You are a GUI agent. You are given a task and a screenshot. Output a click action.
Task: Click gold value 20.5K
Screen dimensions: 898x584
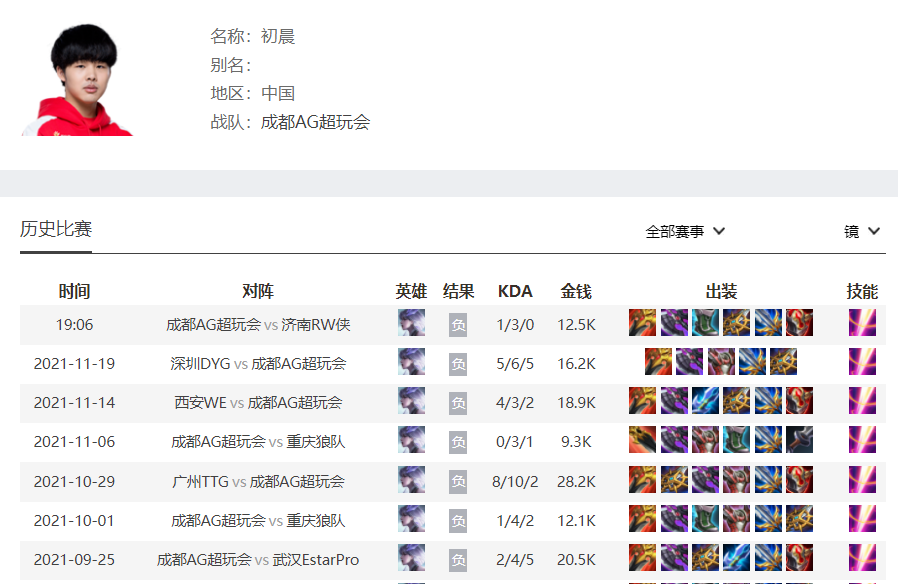coord(576,559)
